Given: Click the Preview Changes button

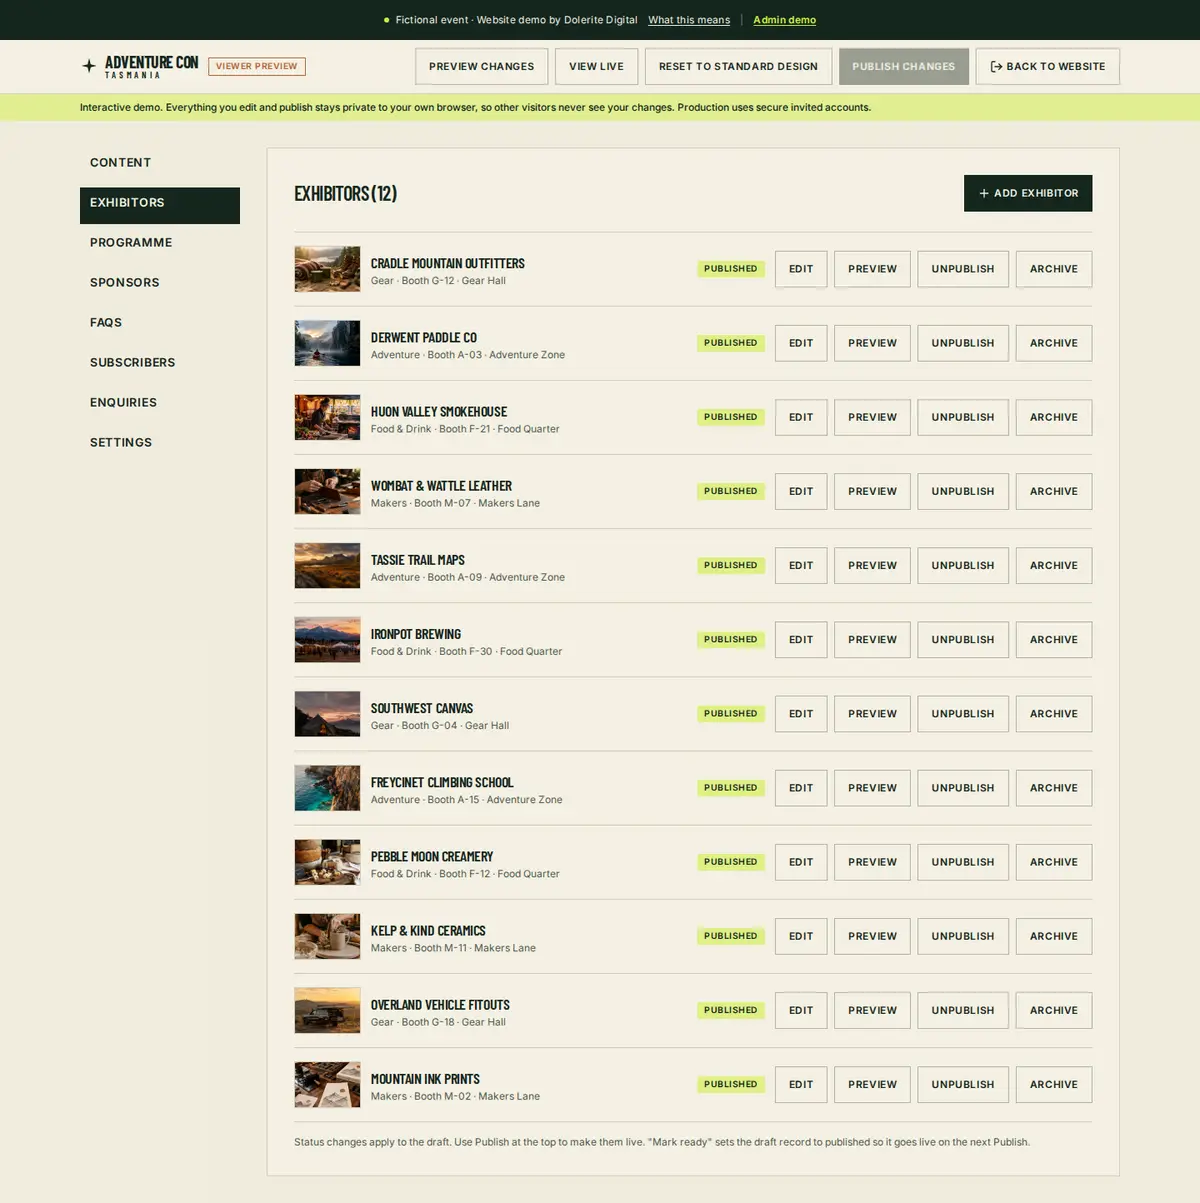Looking at the screenshot, I should point(482,66).
